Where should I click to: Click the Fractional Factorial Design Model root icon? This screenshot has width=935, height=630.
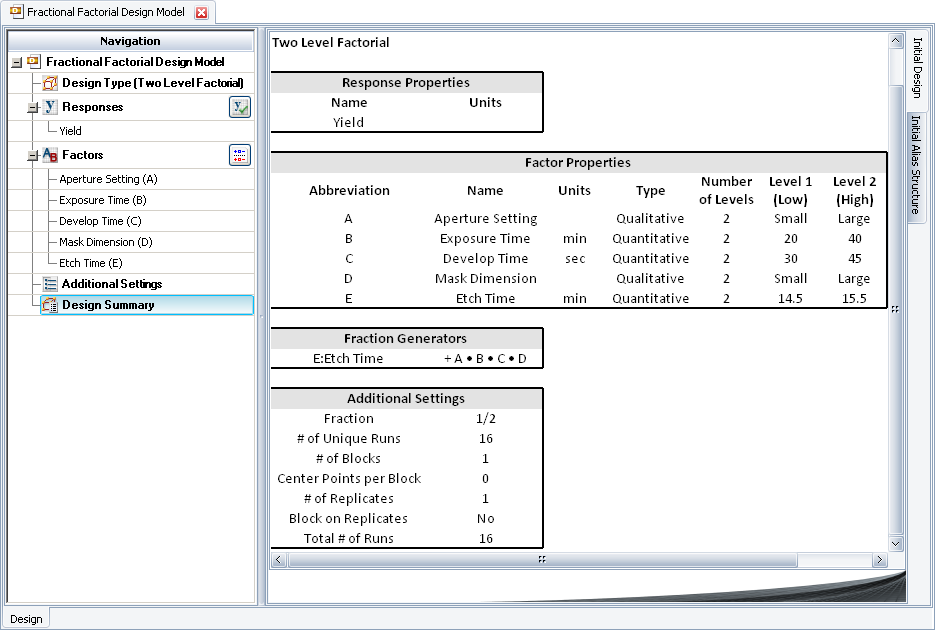pos(34,62)
